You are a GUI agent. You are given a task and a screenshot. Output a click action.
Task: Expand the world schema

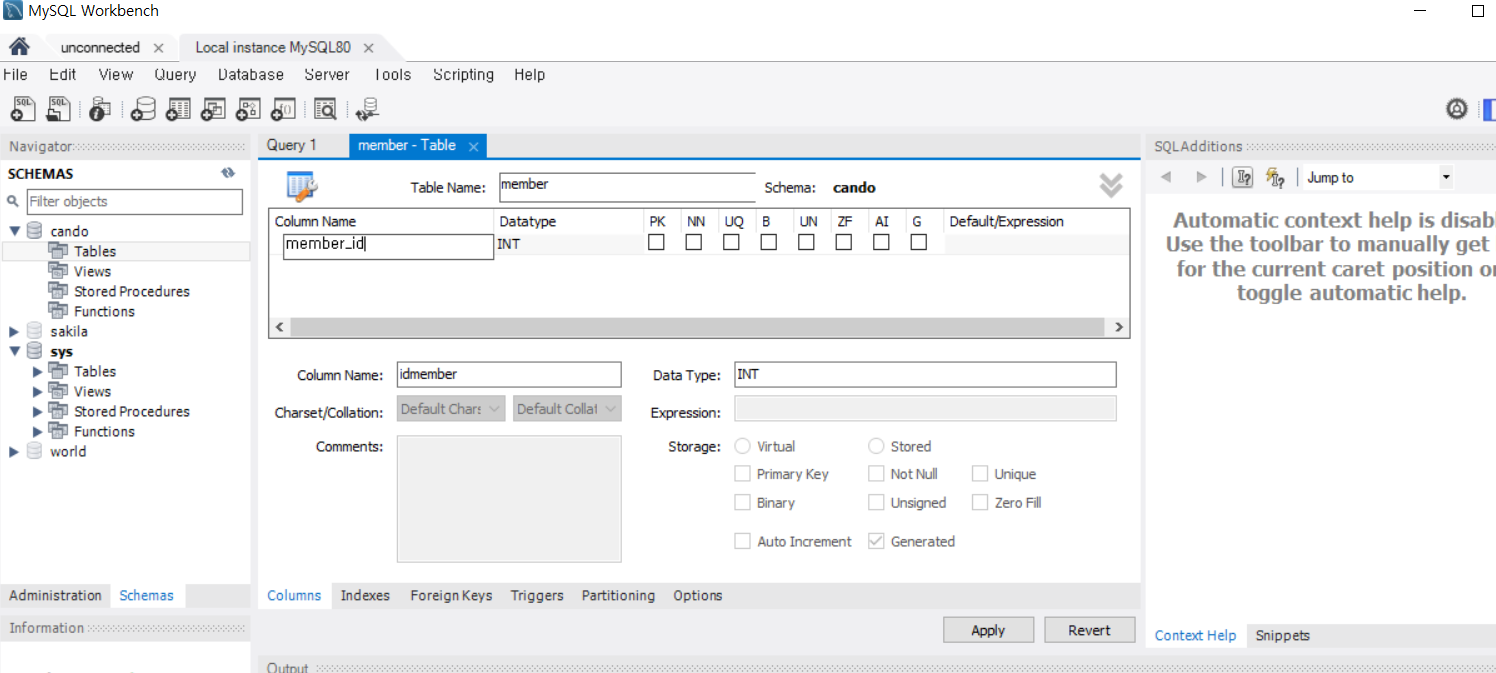[14, 451]
